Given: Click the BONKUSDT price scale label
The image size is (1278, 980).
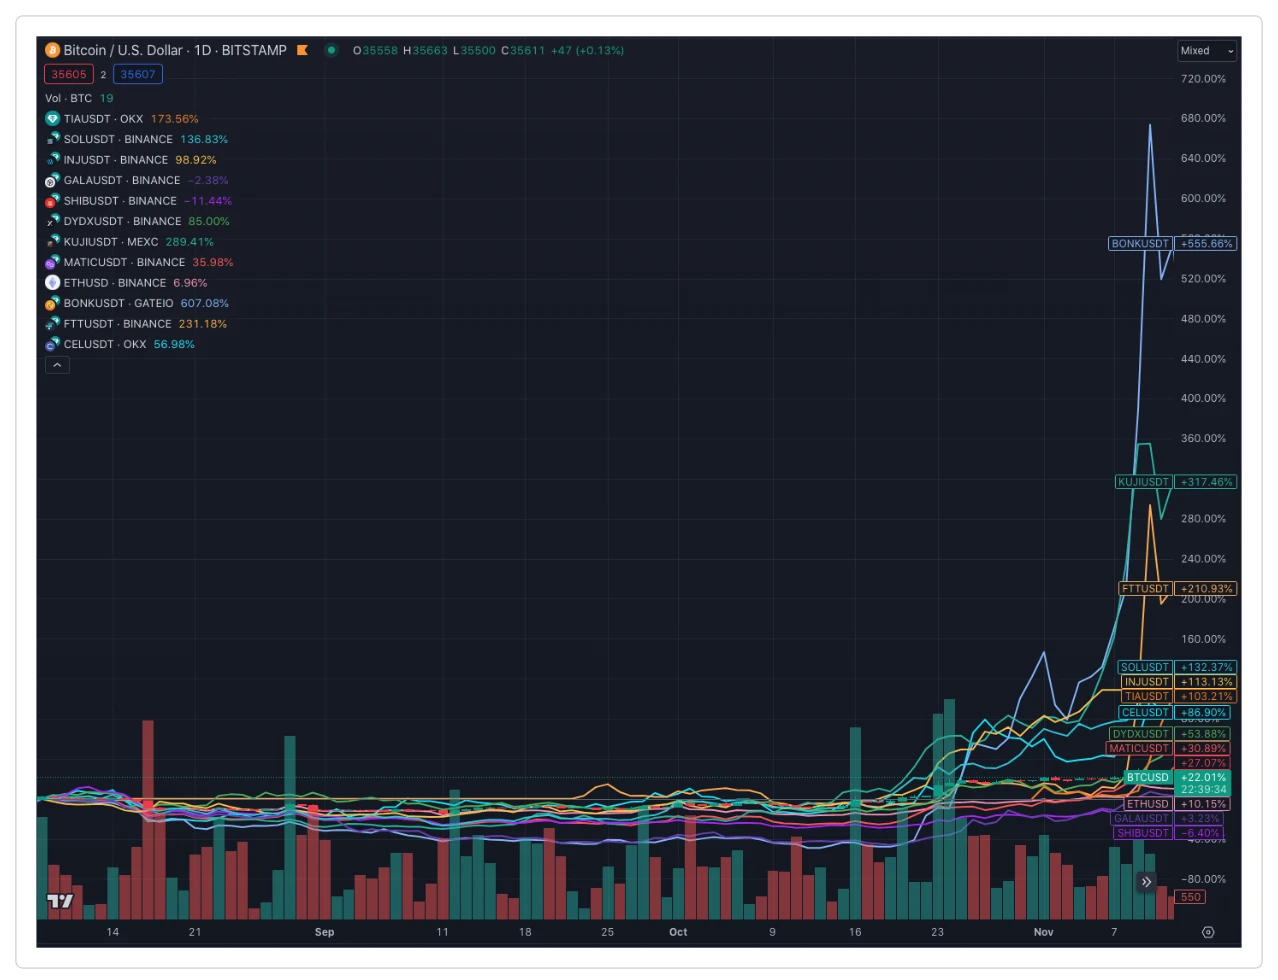Looking at the screenshot, I should pyautogui.click(x=1140, y=244).
